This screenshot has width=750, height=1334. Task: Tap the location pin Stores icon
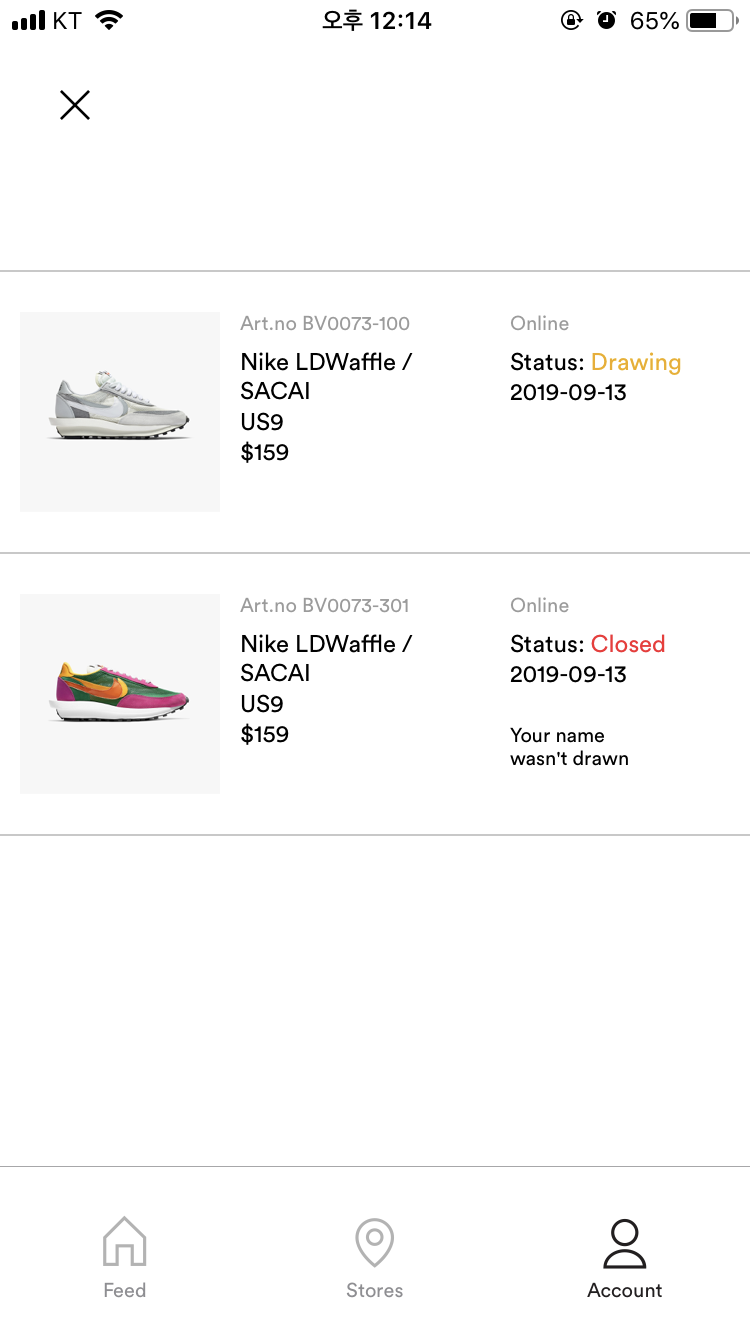pyautogui.click(x=375, y=1242)
